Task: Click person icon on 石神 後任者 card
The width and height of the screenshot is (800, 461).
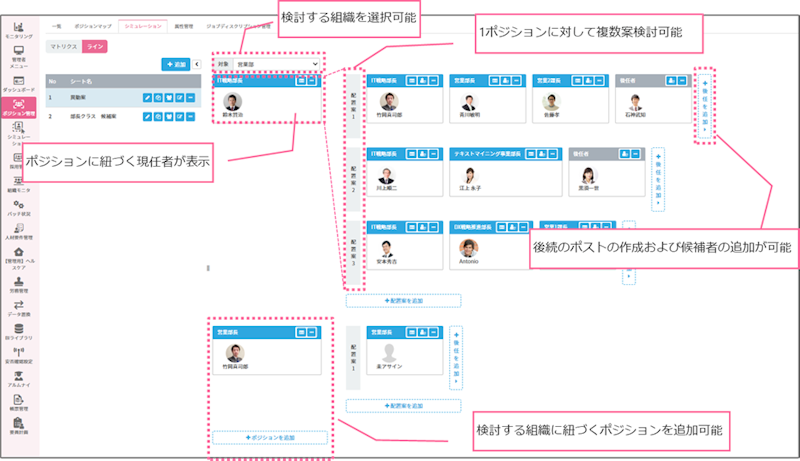Action: pyautogui.click(x=671, y=81)
